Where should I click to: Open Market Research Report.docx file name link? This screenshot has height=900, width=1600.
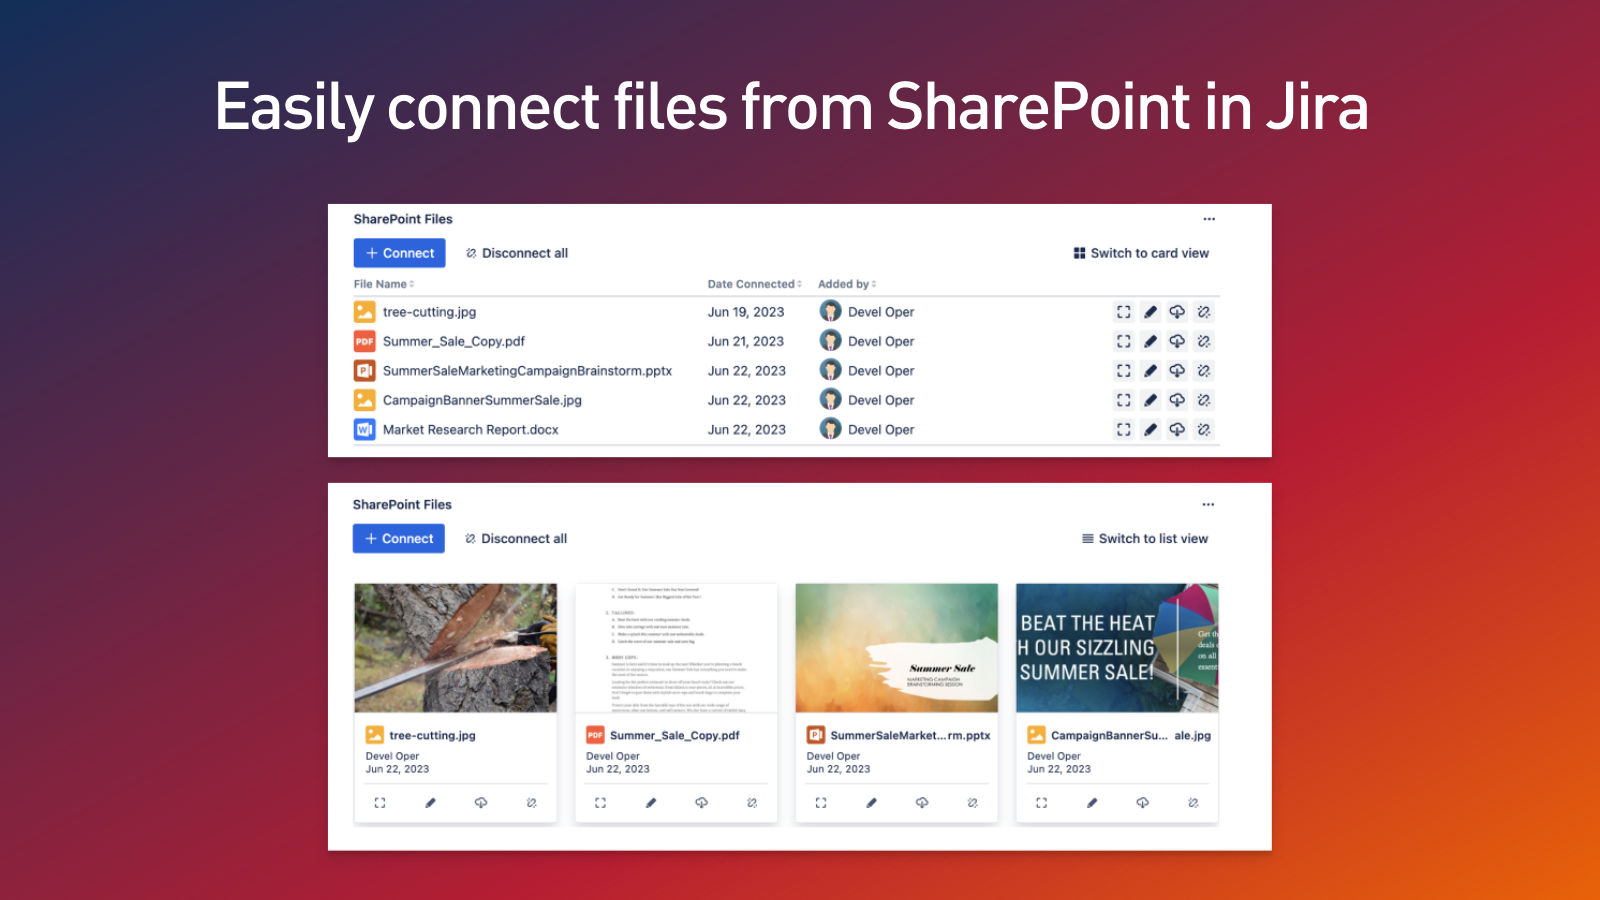pos(471,430)
